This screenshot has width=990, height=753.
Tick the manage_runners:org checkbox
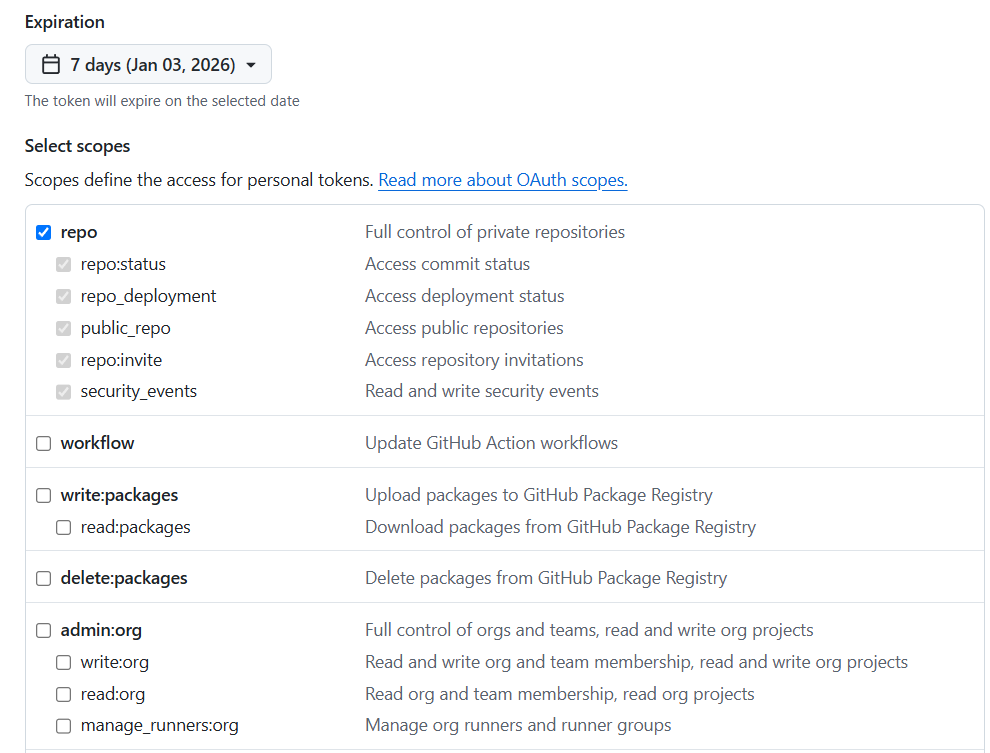63,726
